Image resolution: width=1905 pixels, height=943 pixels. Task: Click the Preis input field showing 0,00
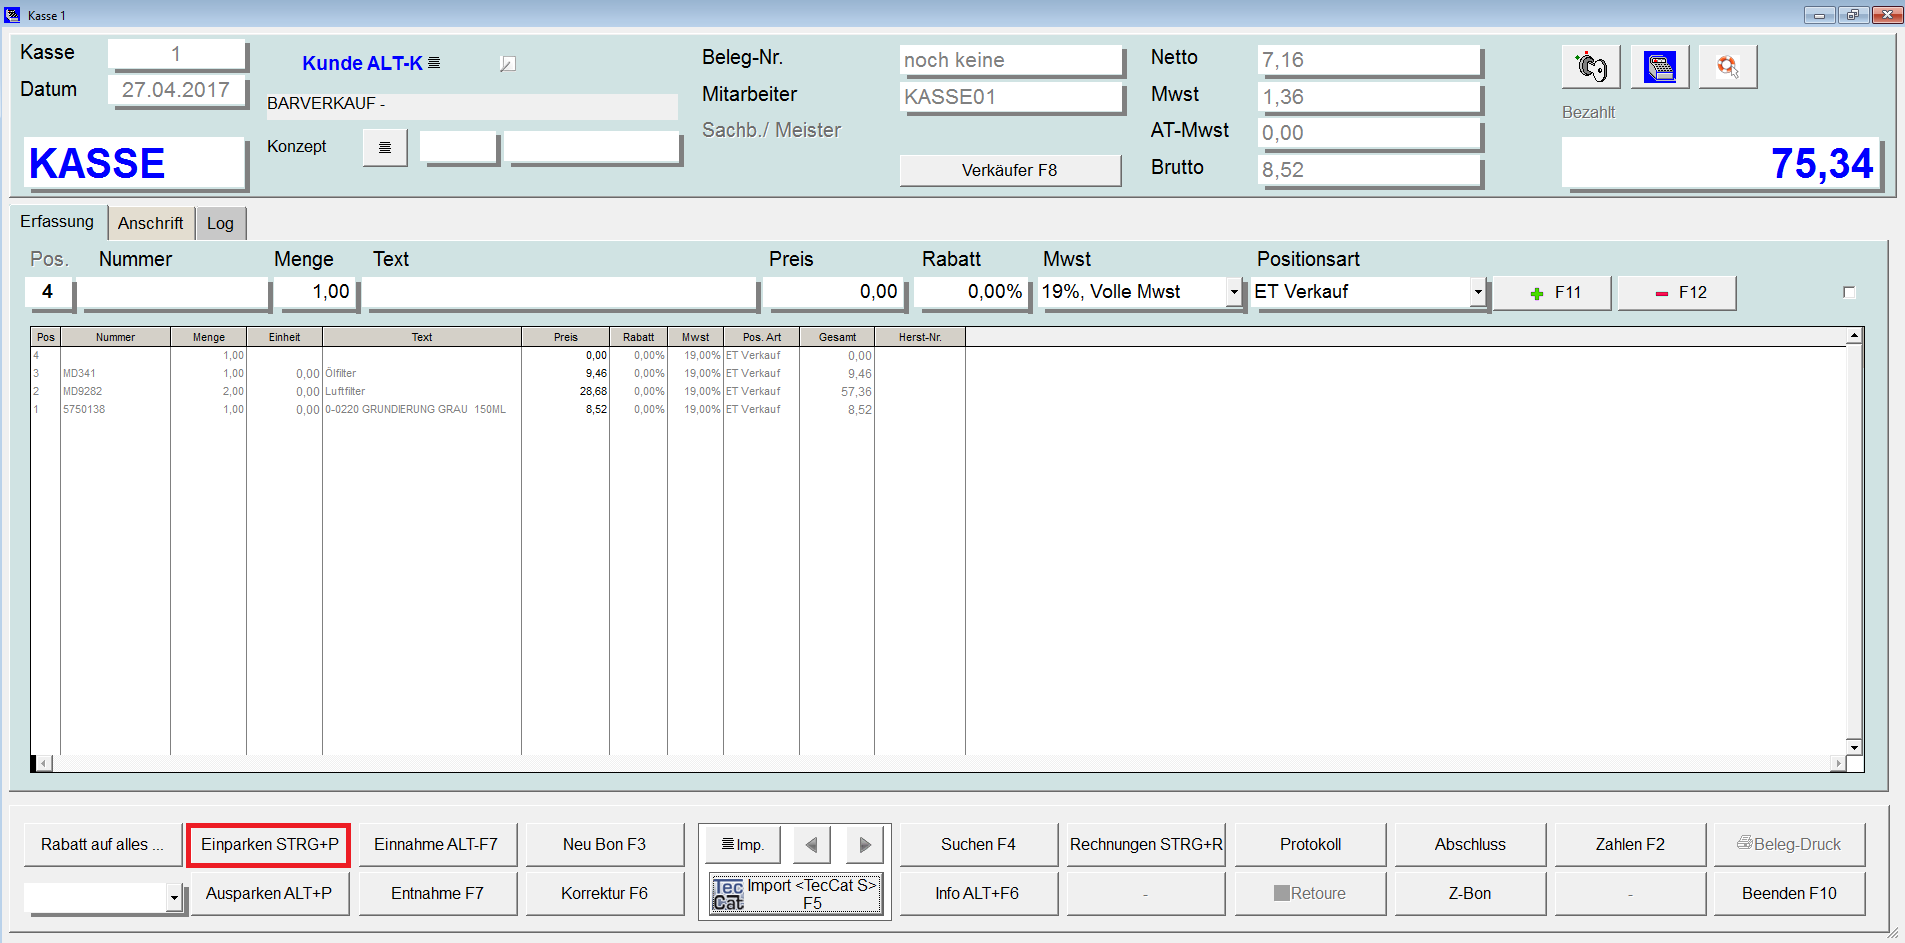click(x=835, y=293)
